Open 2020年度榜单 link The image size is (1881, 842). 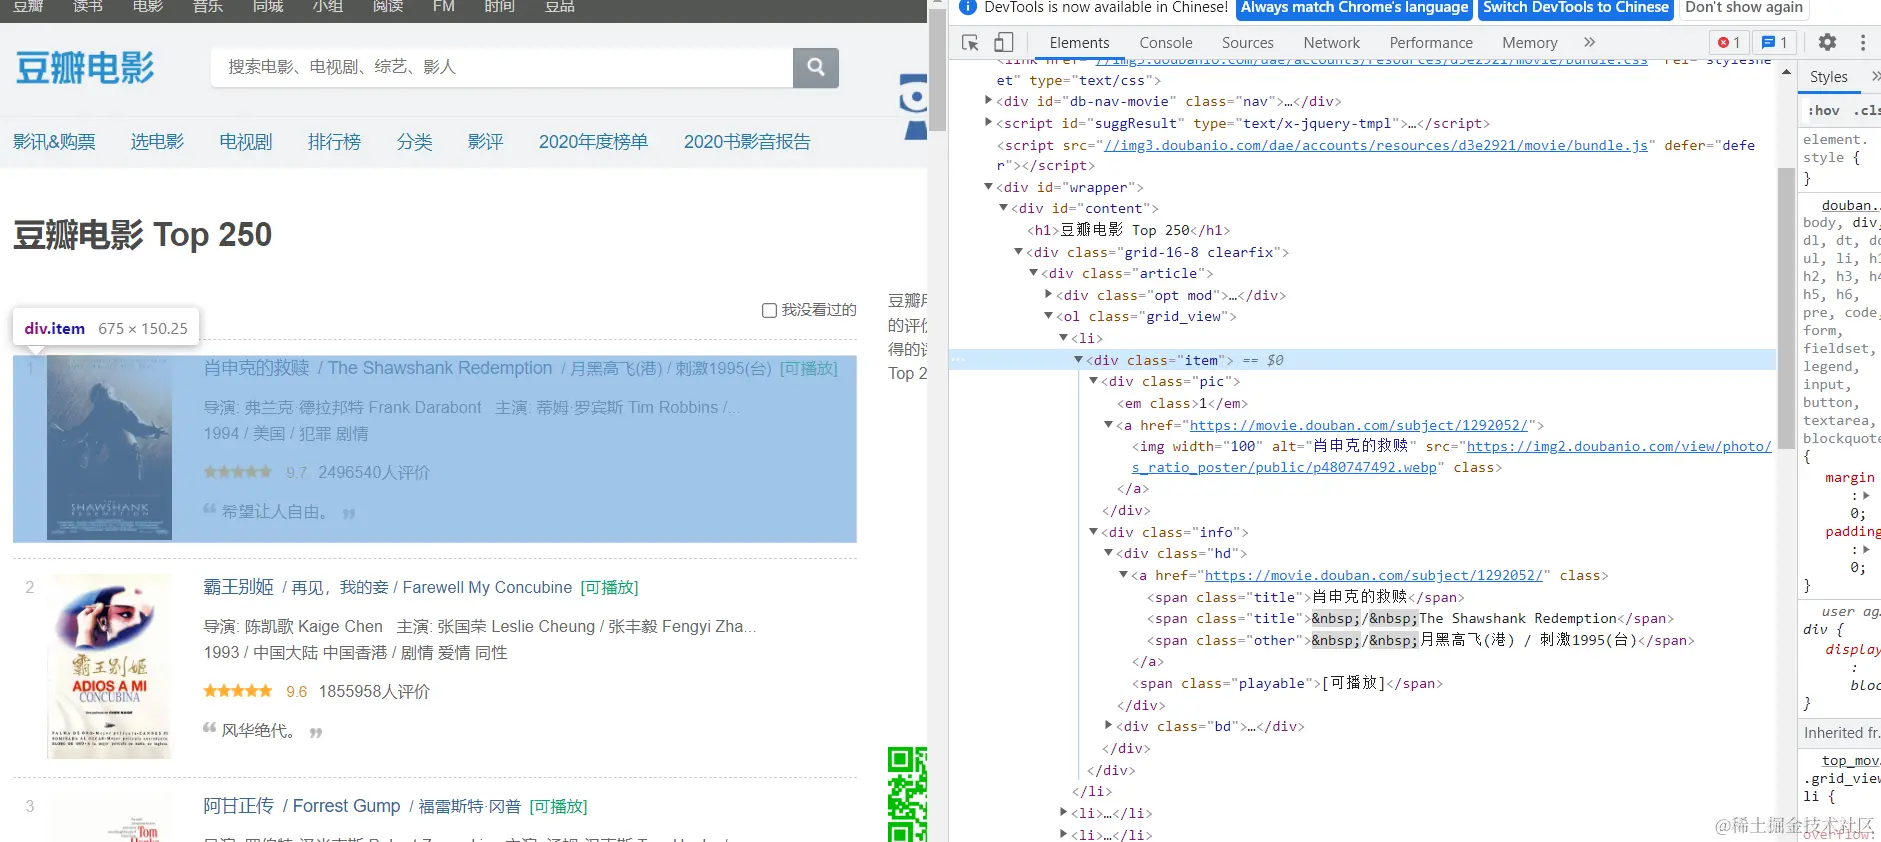click(593, 142)
